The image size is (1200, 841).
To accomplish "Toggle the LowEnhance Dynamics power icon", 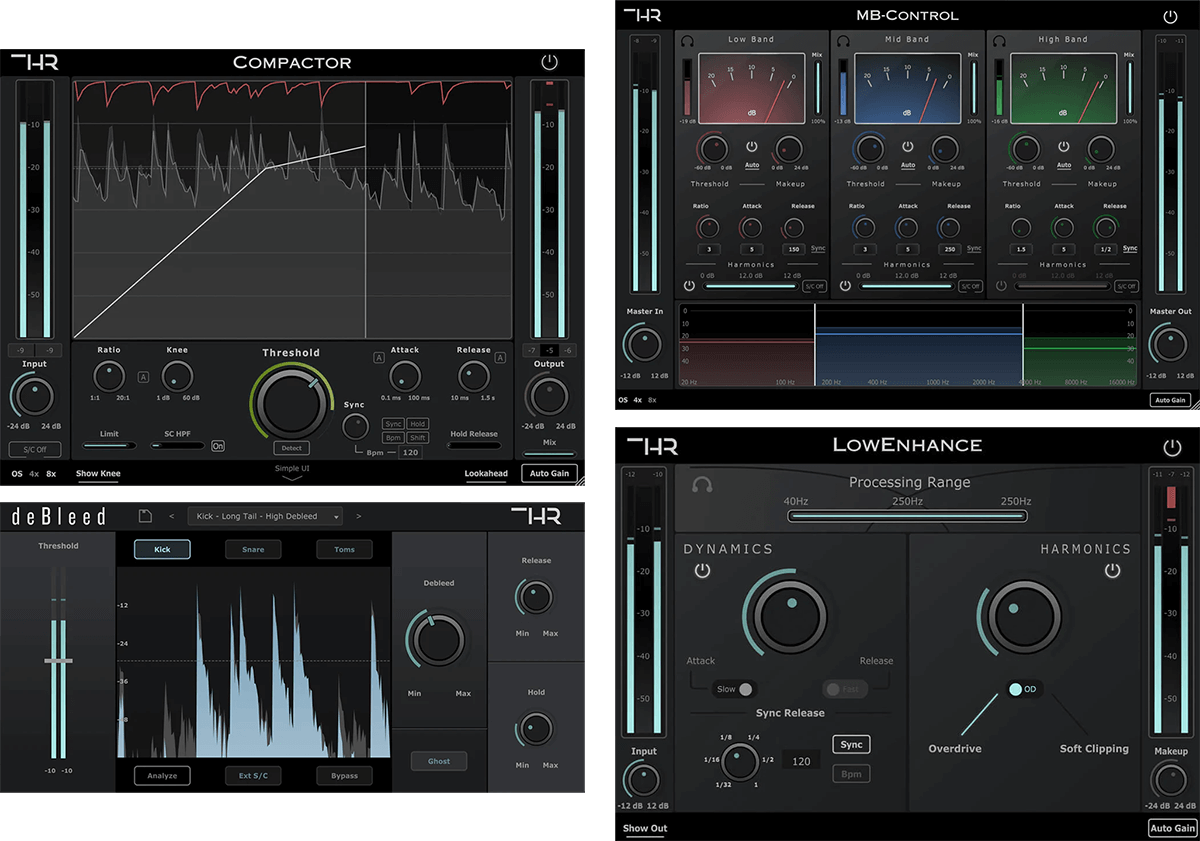I will (702, 571).
